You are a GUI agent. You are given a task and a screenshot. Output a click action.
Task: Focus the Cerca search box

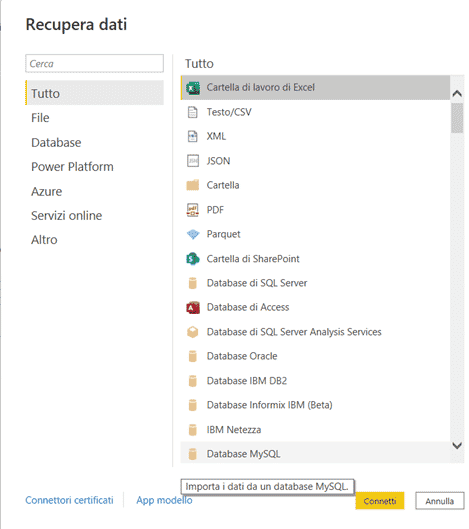click(94, 63)
